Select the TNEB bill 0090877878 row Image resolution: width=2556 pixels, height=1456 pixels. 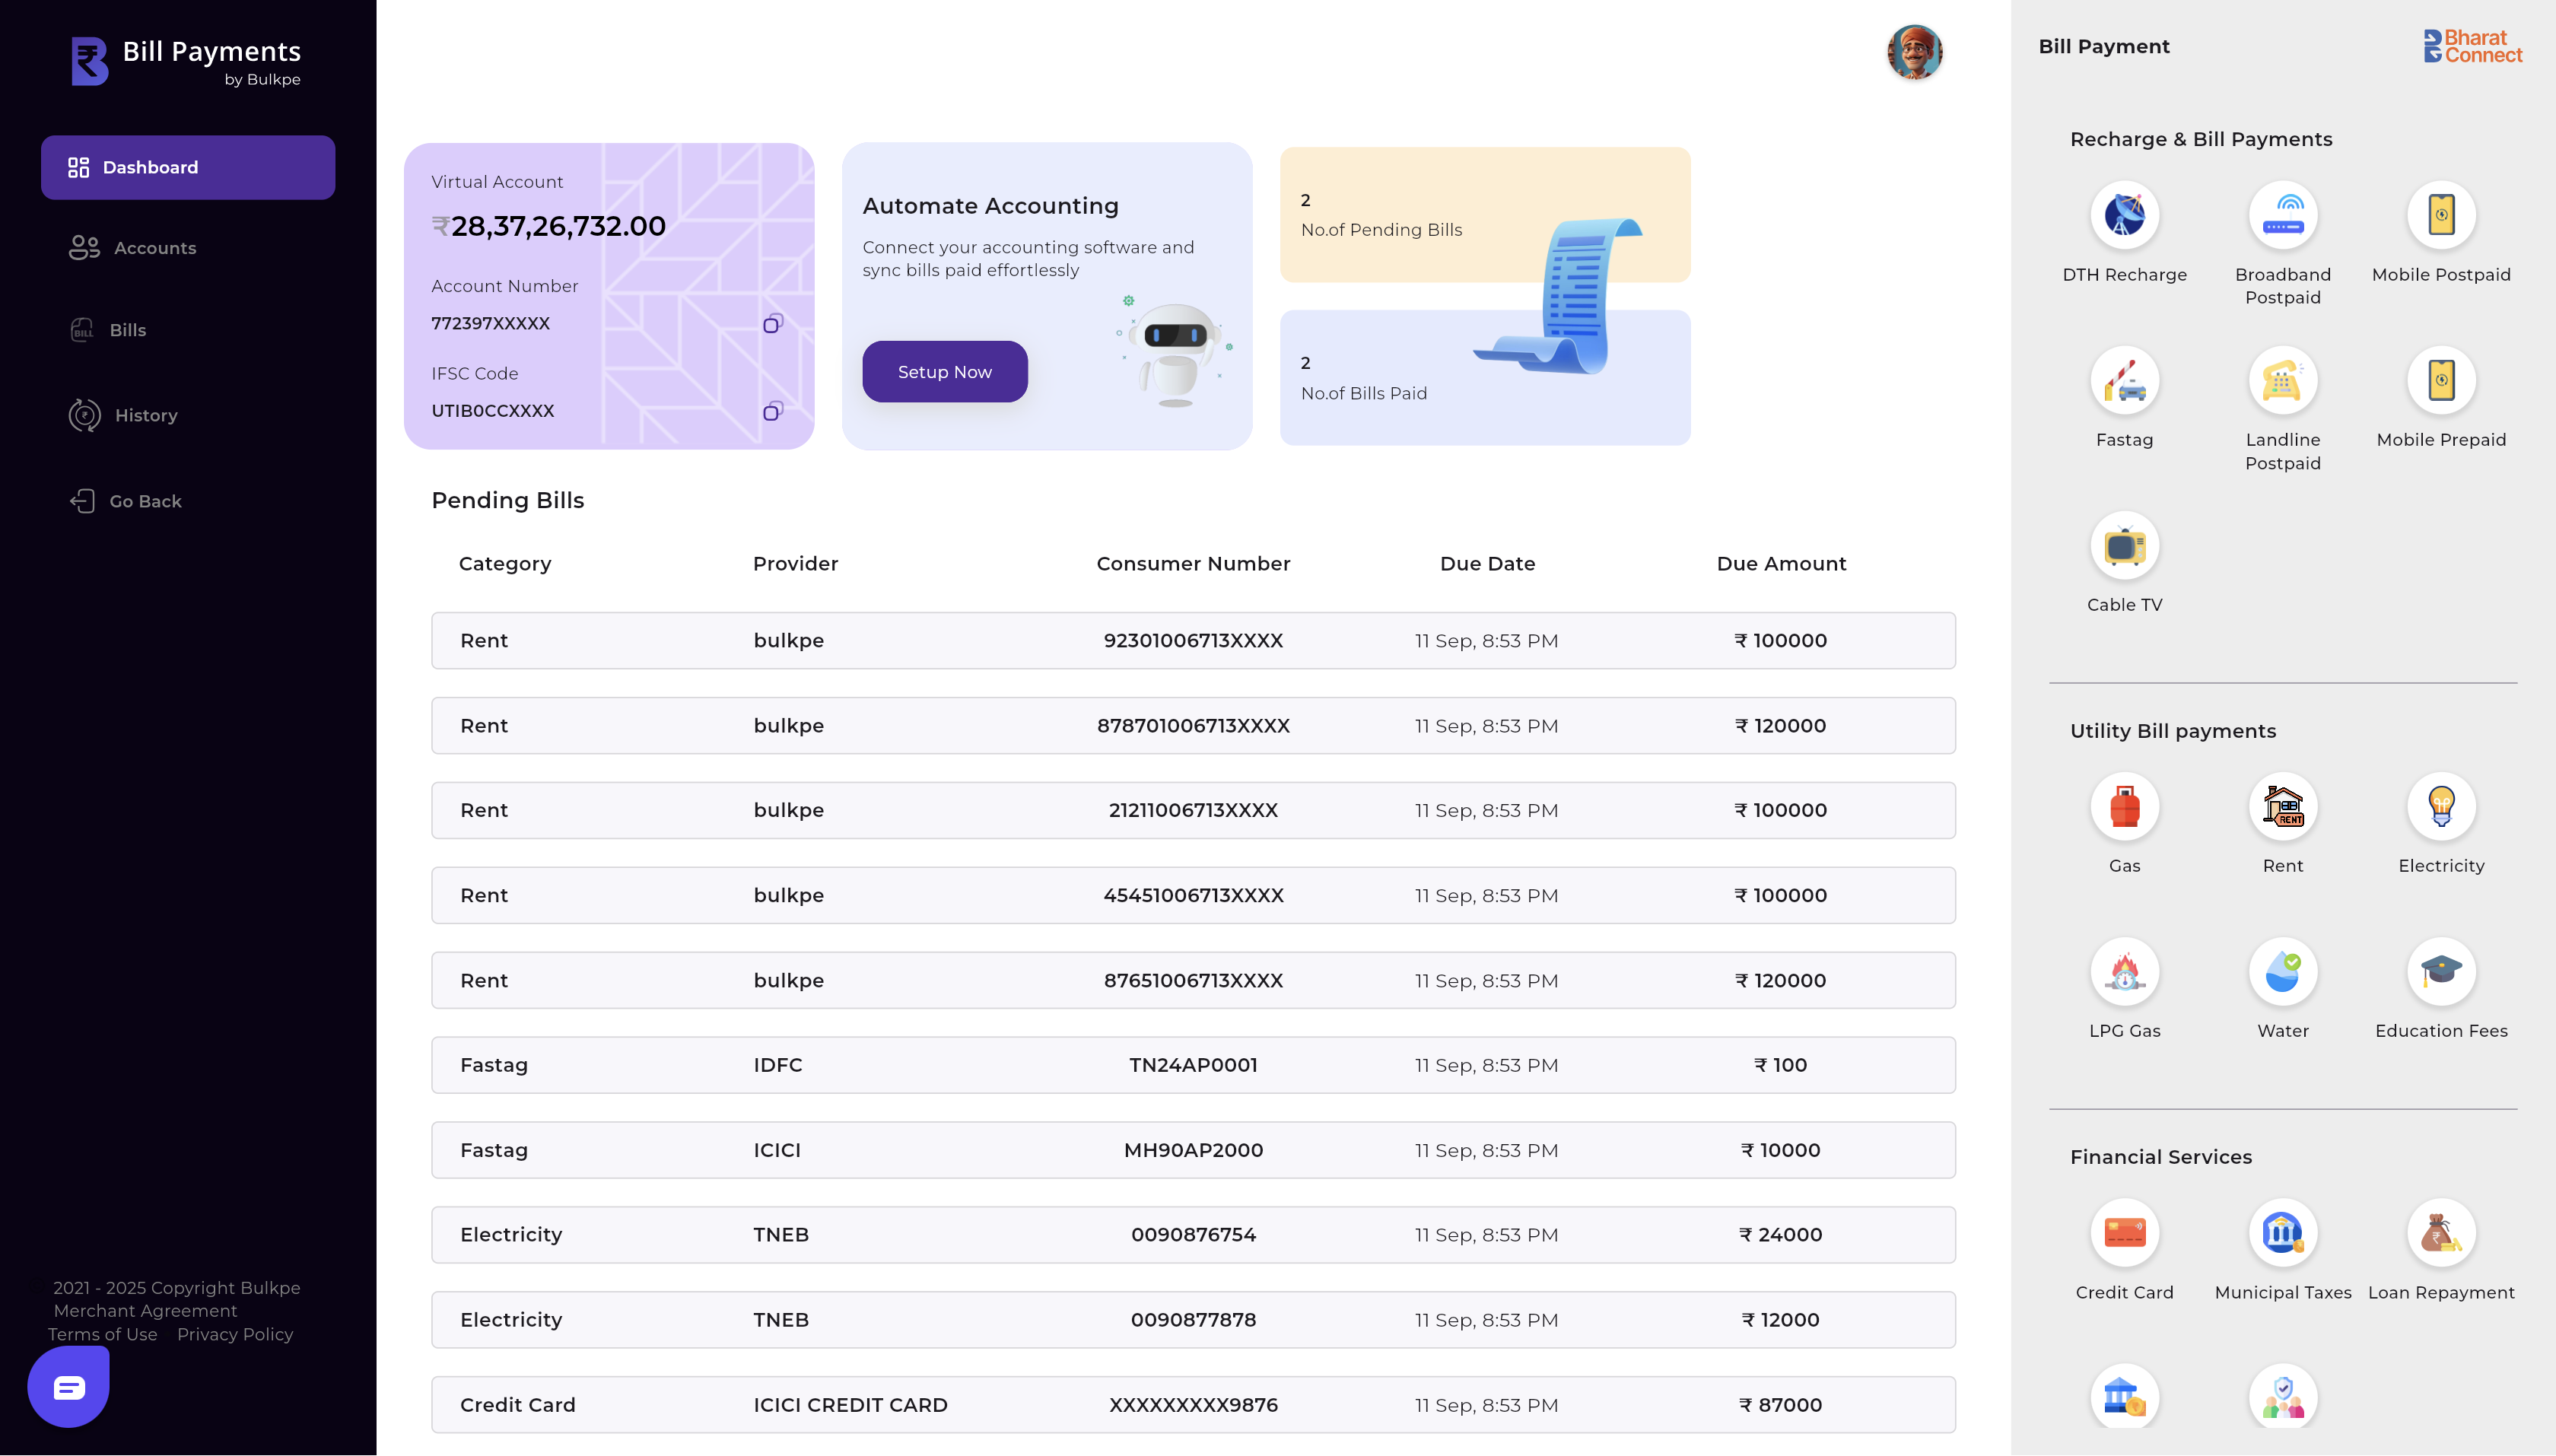click(1193, 1320)
